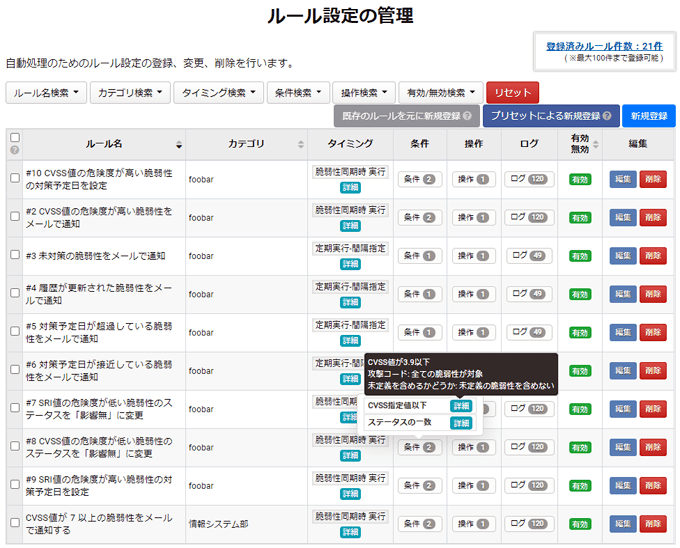680x548 pixels.
Task: Open the ルール名検索 dropdown
Action: click(45, 93)
